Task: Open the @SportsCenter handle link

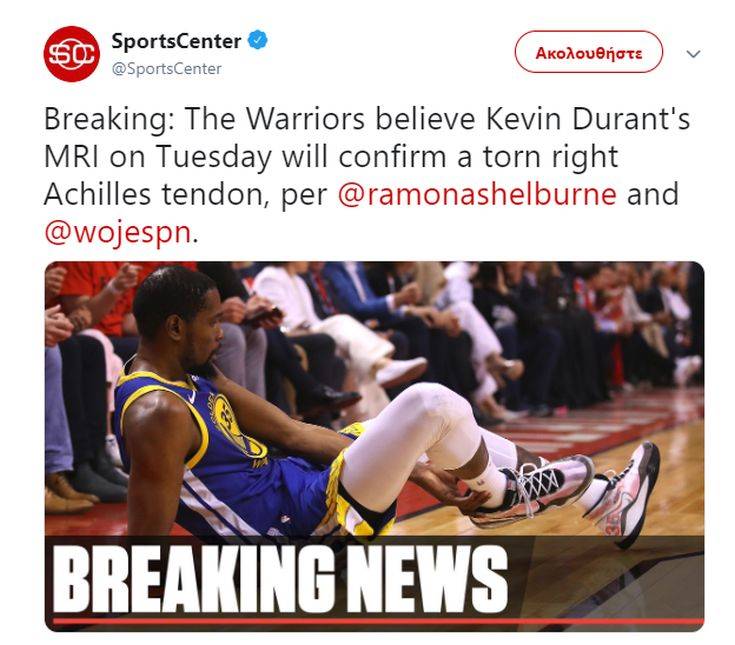Action: [x=166, y=69]
